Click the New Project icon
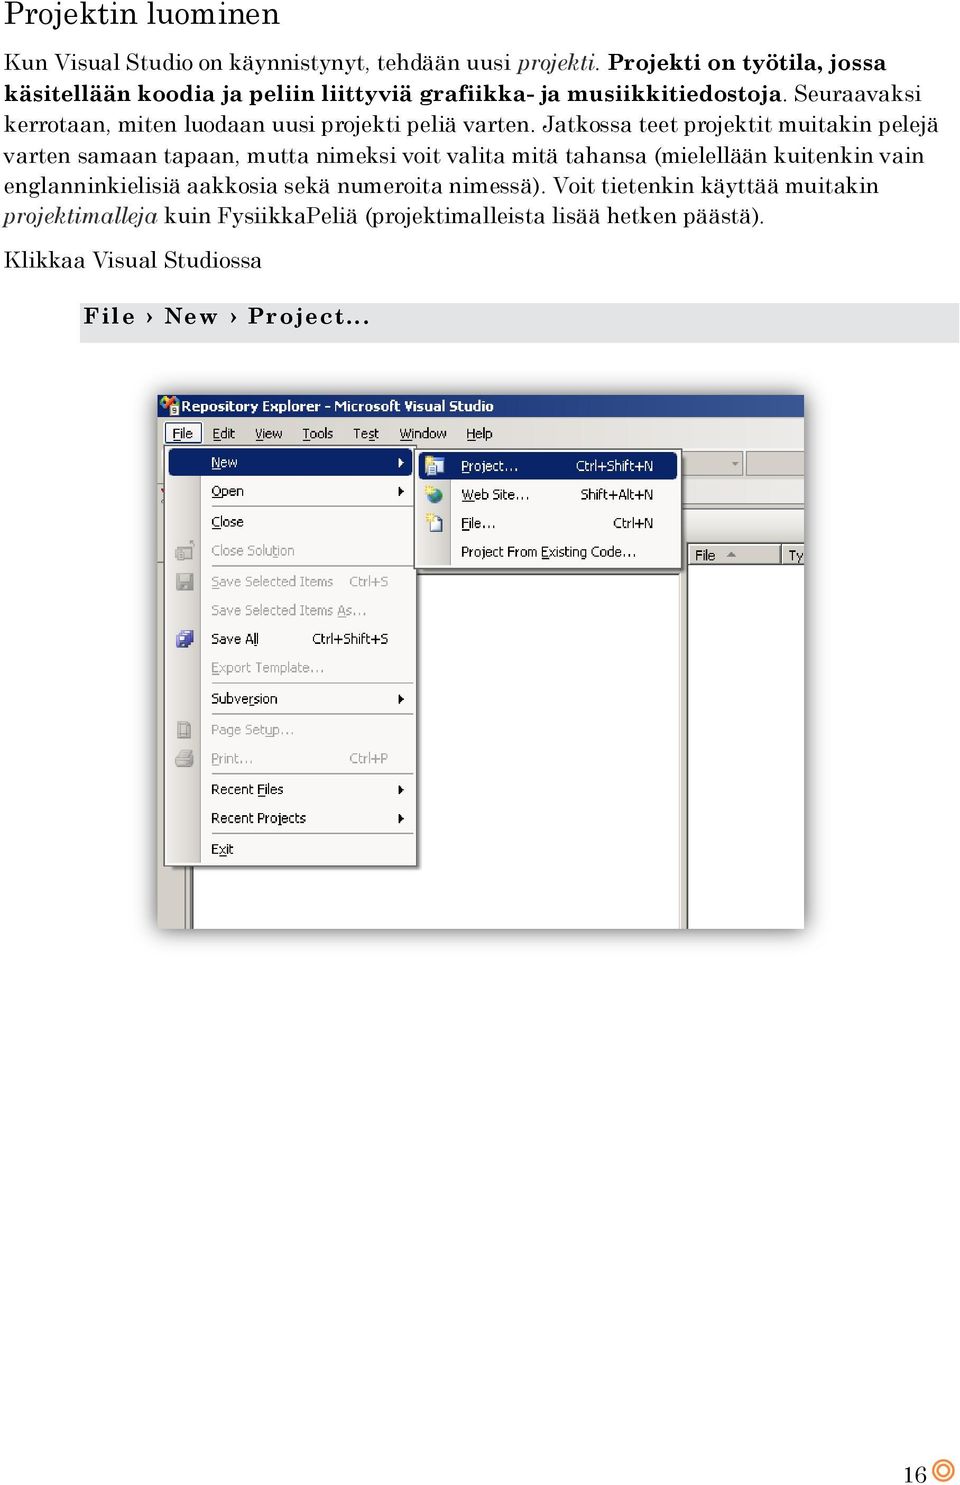Viewport: 960px width, 1485px height. point(434,466)
